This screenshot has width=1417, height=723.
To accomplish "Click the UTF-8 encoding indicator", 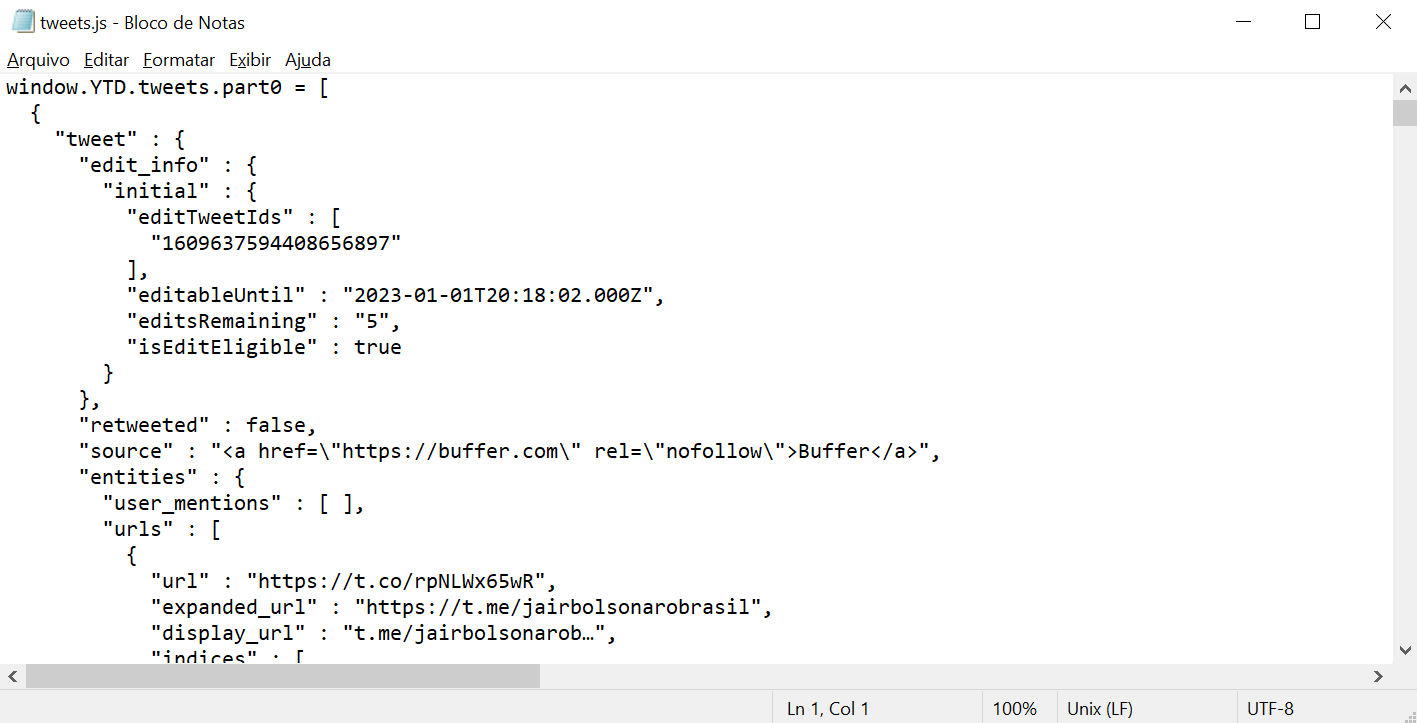I will tap(1270, 708).
